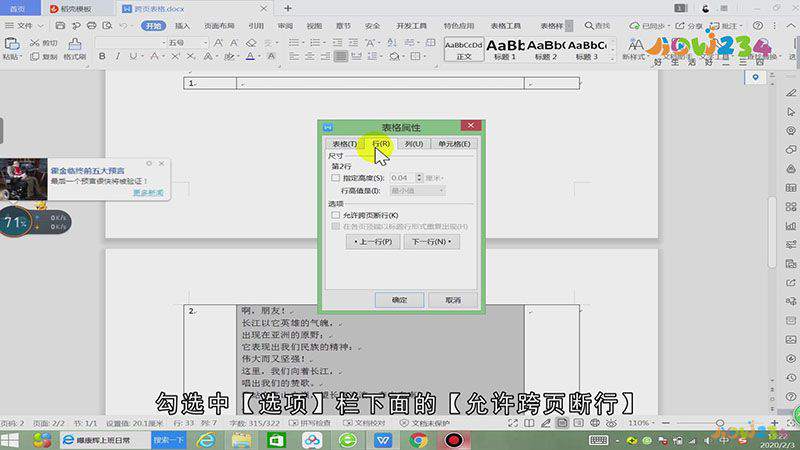Viewport: 800px width, 450px height.
Task: Click the 上一行(P) button
Action: point(373,242)
